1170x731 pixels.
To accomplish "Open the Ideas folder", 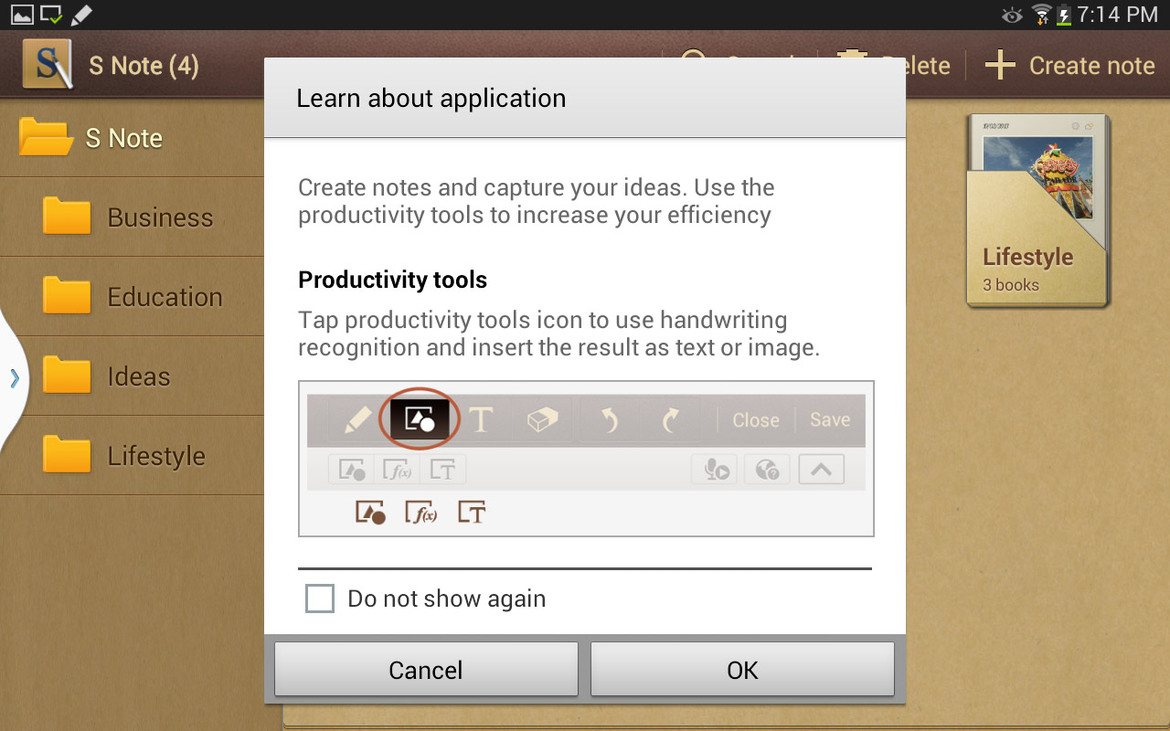I will [x=132, y=376].
